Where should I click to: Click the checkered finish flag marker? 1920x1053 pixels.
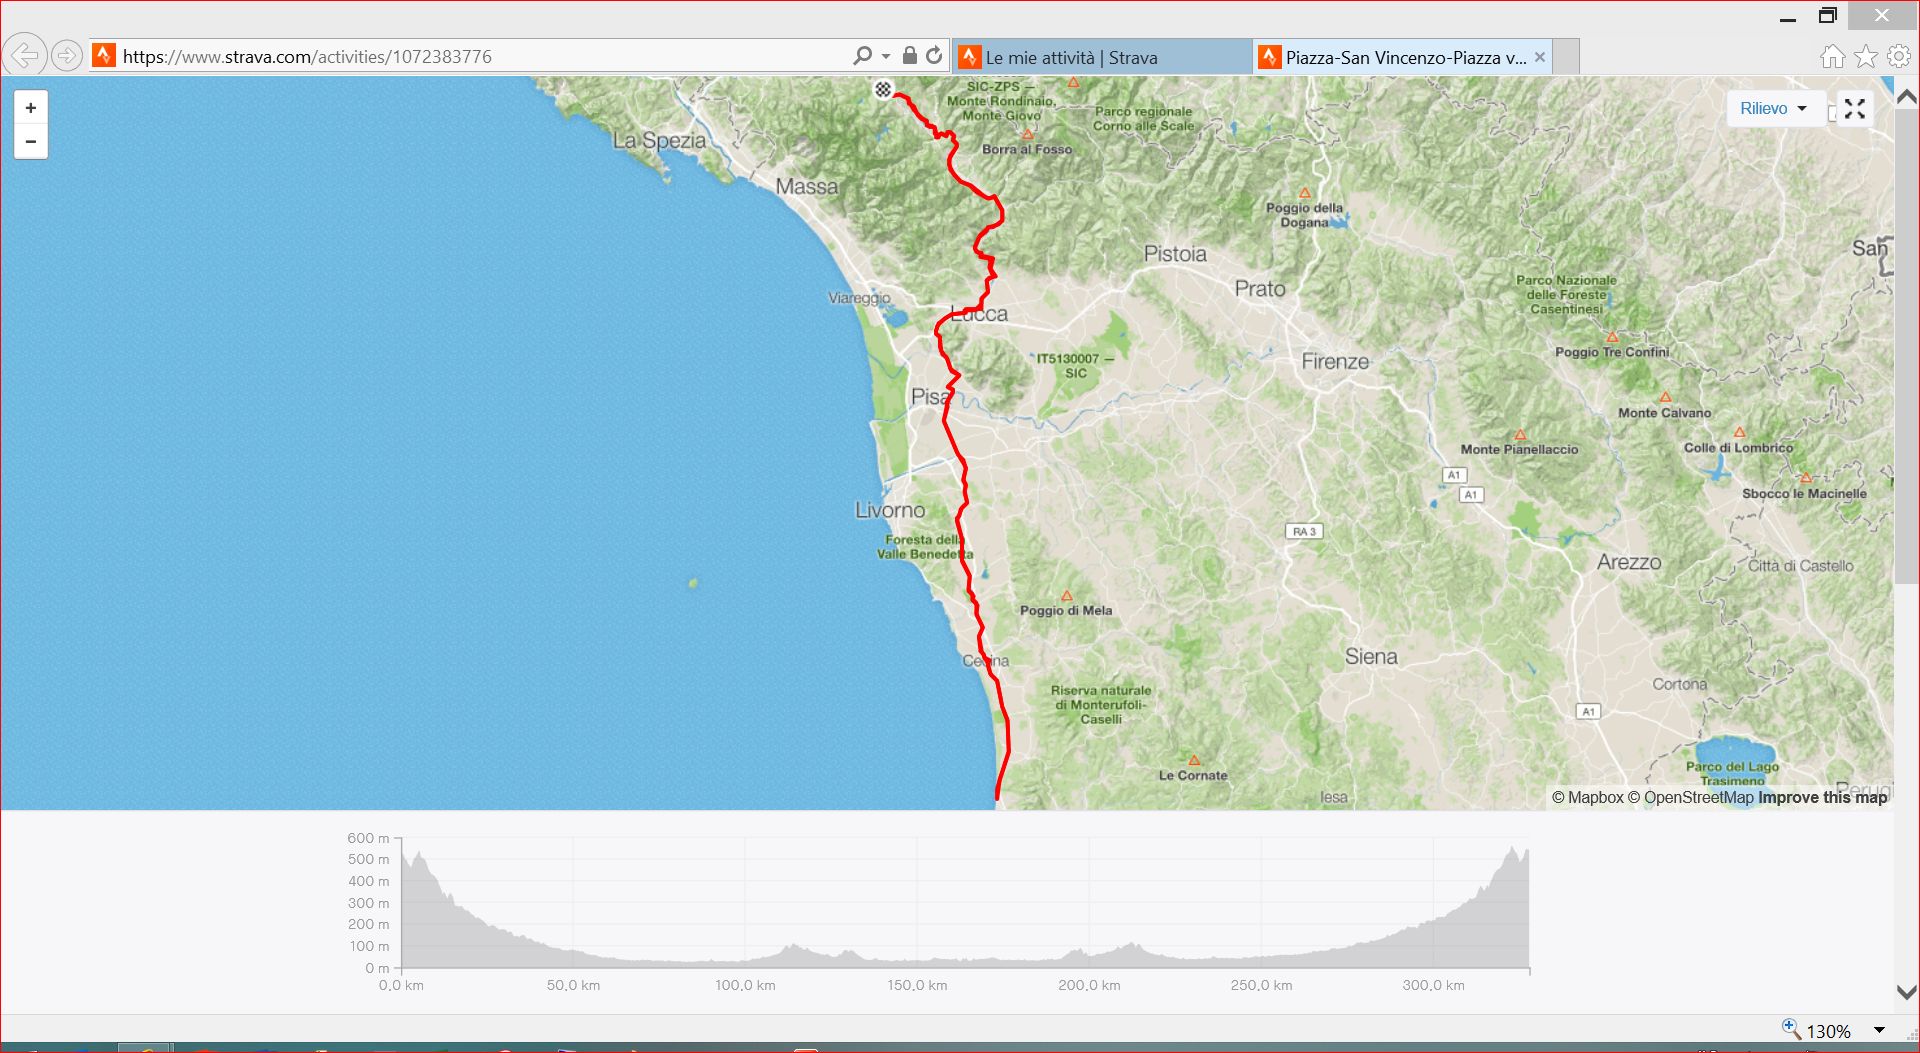coord(883,90)
